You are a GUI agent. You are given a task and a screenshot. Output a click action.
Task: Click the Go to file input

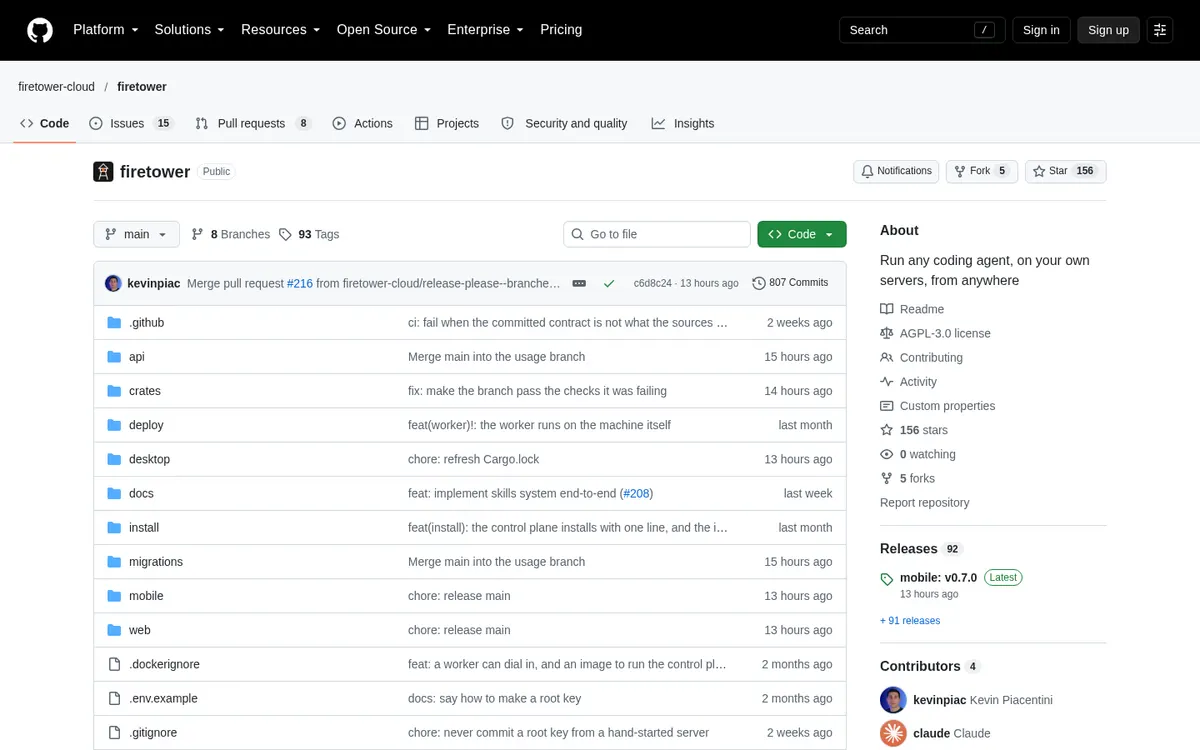[x=657, y=234]
